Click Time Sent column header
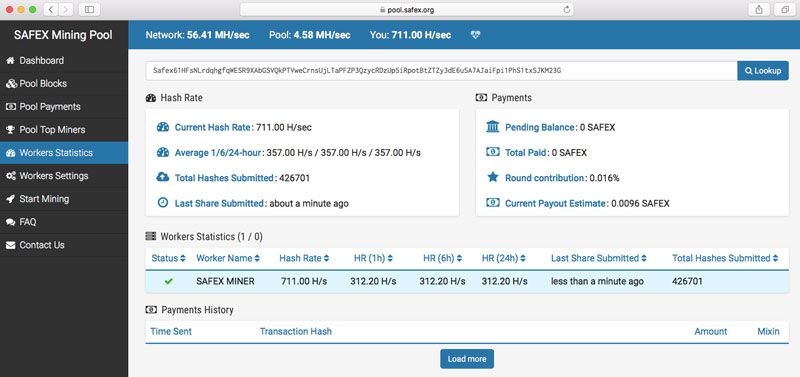 171,332
